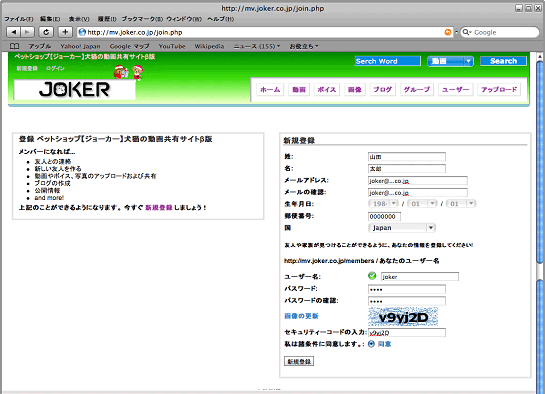
Task: Select the 同意 agreement radio button
Action: coord(371,344)
